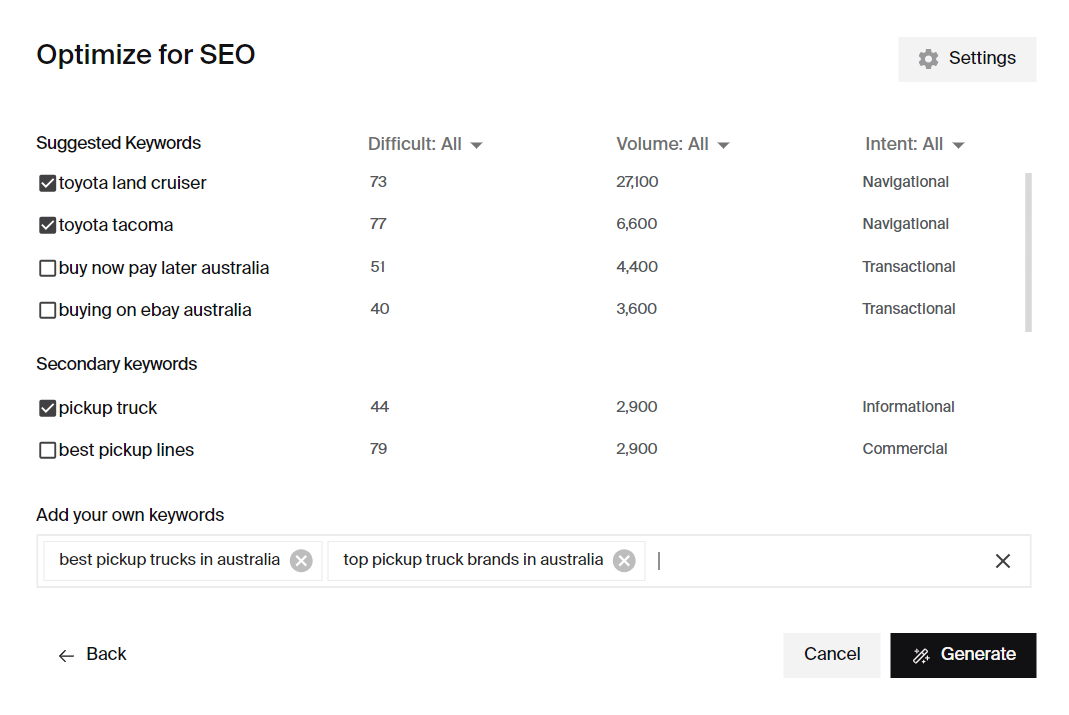Uncheck the 'toyota land cruiser' keyword
Image resolution: width=1069 pixels, height=715 pixels.
47,182
